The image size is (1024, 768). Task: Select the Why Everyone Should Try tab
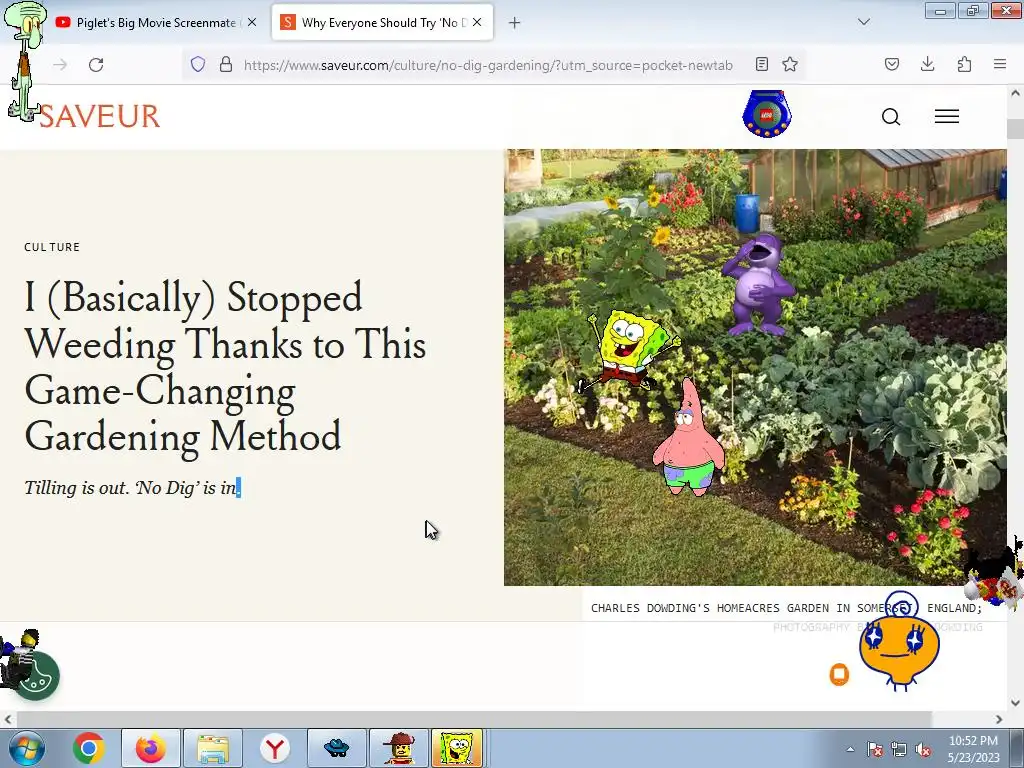(383, 23)
